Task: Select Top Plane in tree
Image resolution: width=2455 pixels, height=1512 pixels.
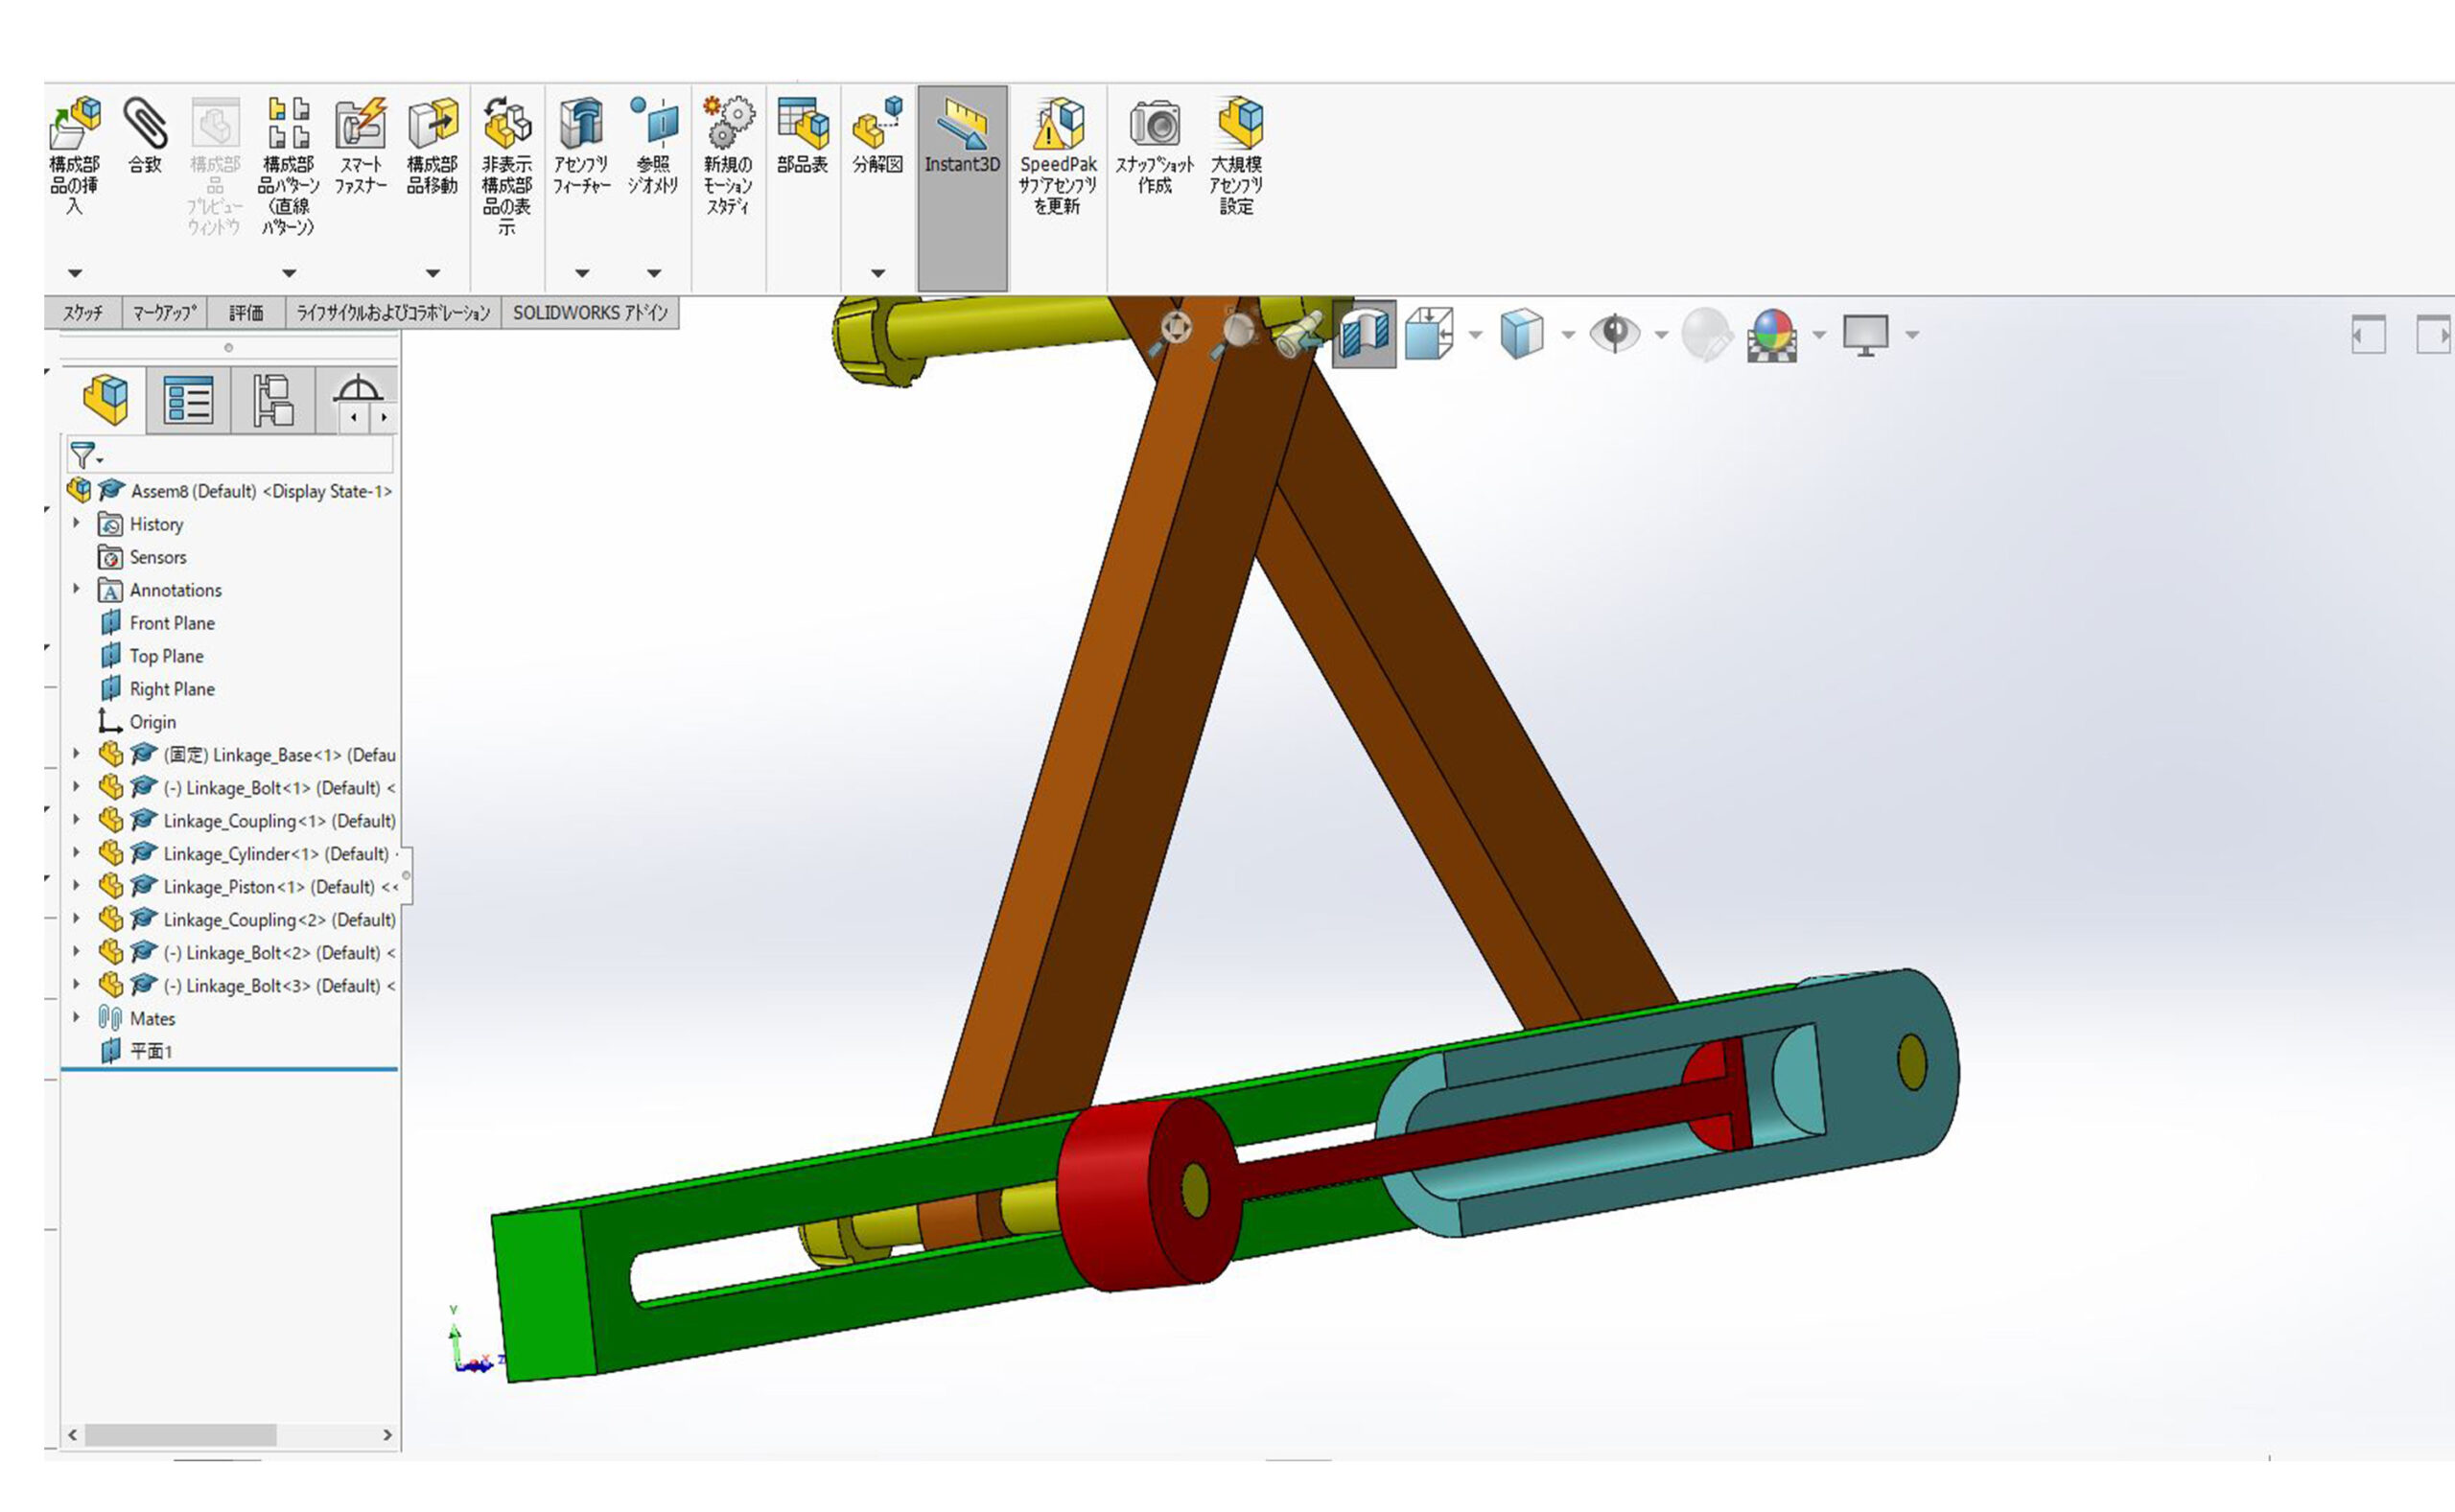Action: (x=152, y=656)
